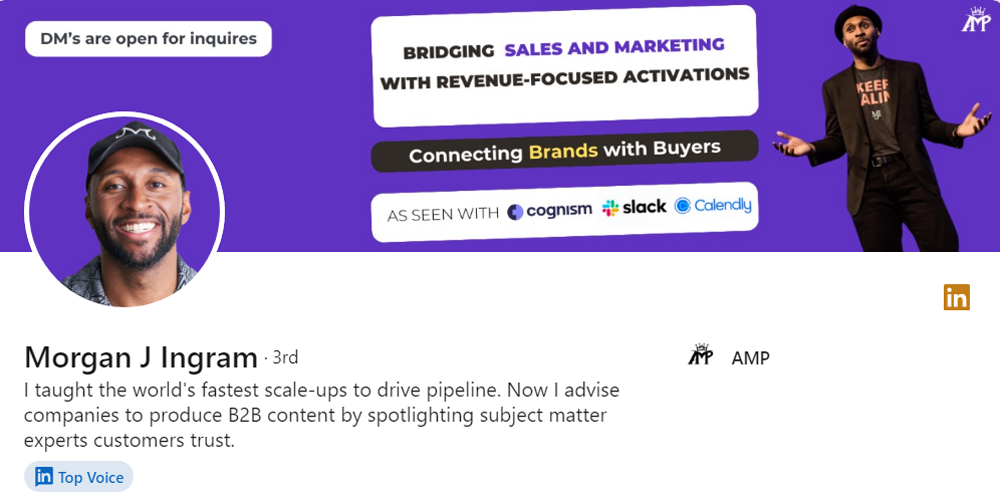Click the 'AS SEEN WITH' logo strip label
The height and width of the screenshot is (500, 1000).
coord(443,215)
